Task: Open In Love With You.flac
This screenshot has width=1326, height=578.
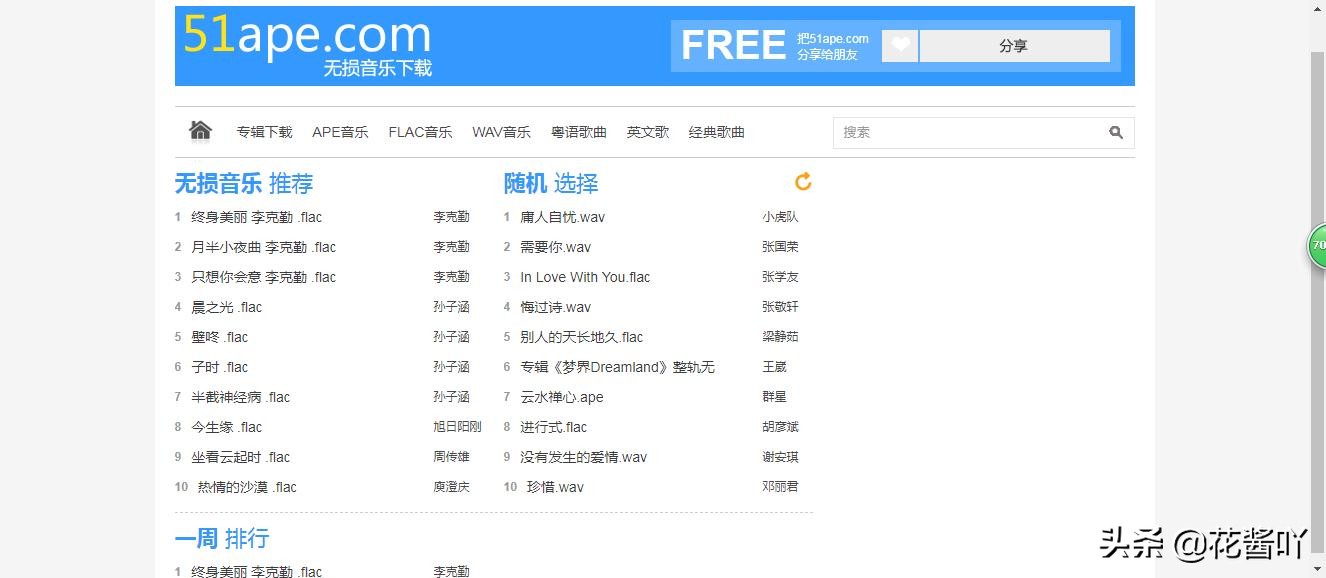Action: (x=584, y=277)
